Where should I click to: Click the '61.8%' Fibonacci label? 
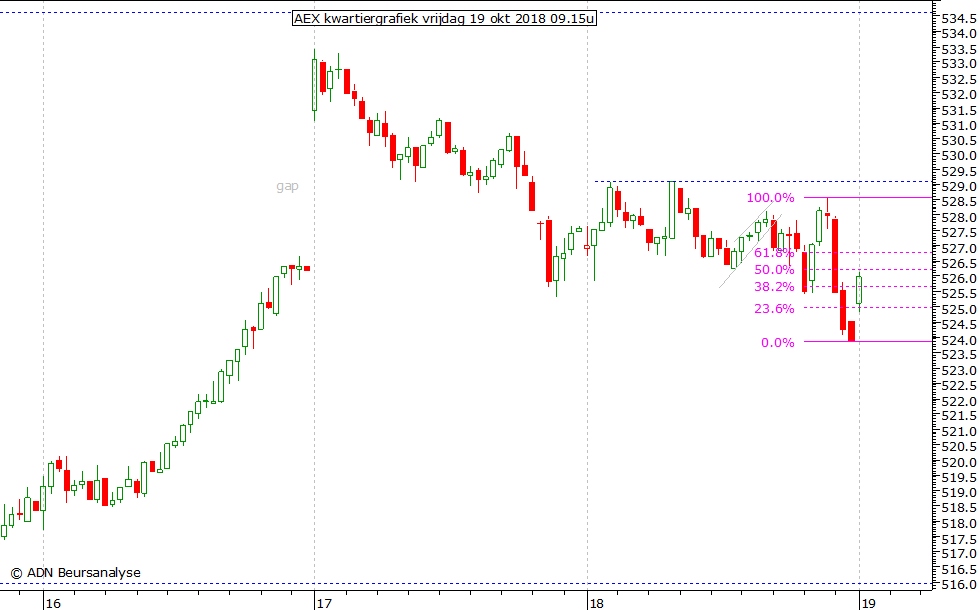(x=774, y=253)
